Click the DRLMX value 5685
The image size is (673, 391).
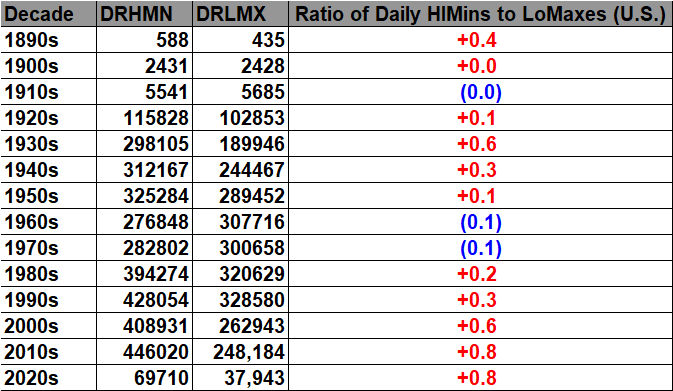(263, 92)
